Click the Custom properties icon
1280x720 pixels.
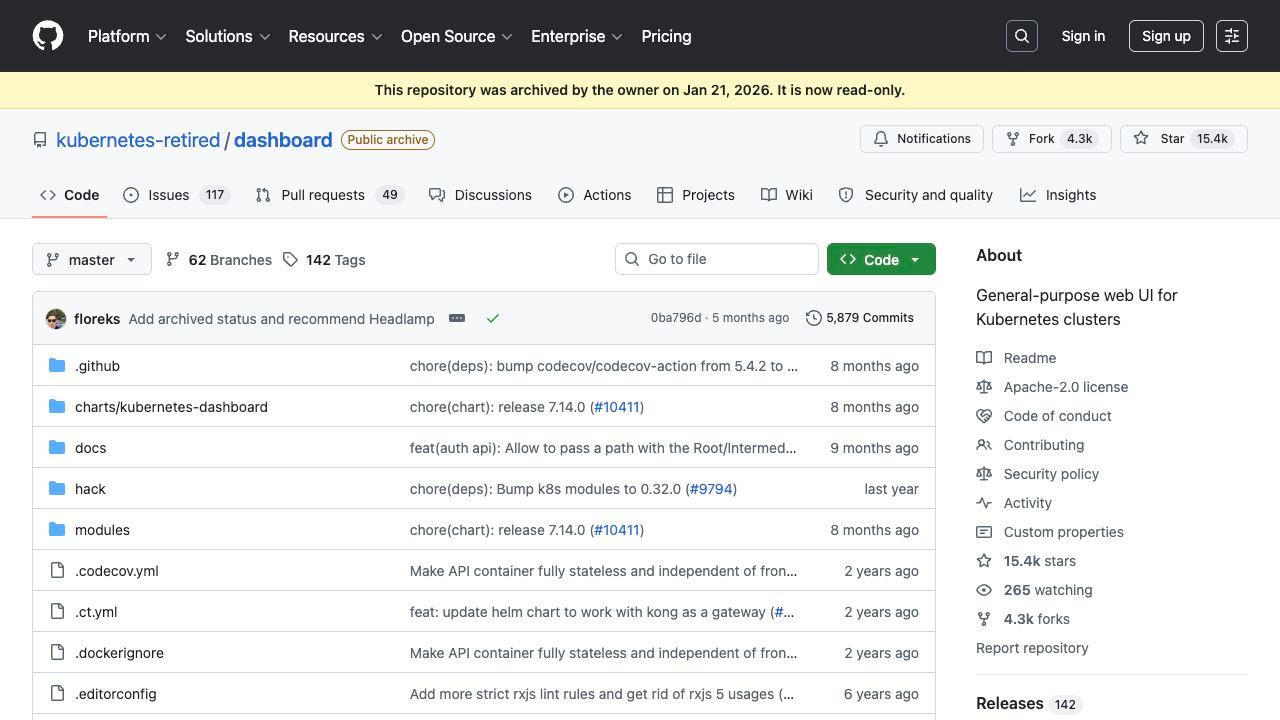[x=984, y=532]
